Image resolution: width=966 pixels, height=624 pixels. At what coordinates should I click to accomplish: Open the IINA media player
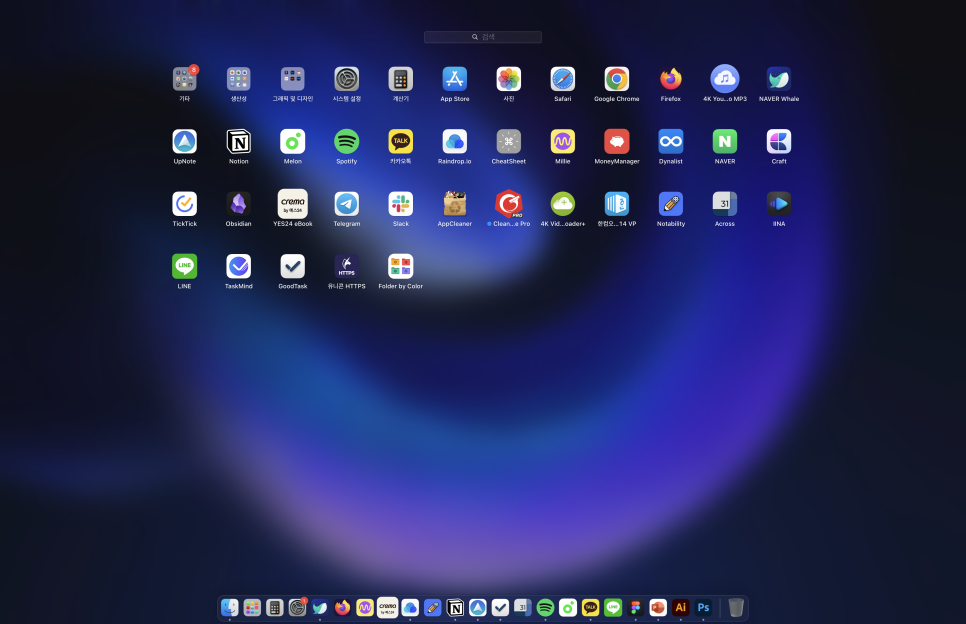(779, 204)
